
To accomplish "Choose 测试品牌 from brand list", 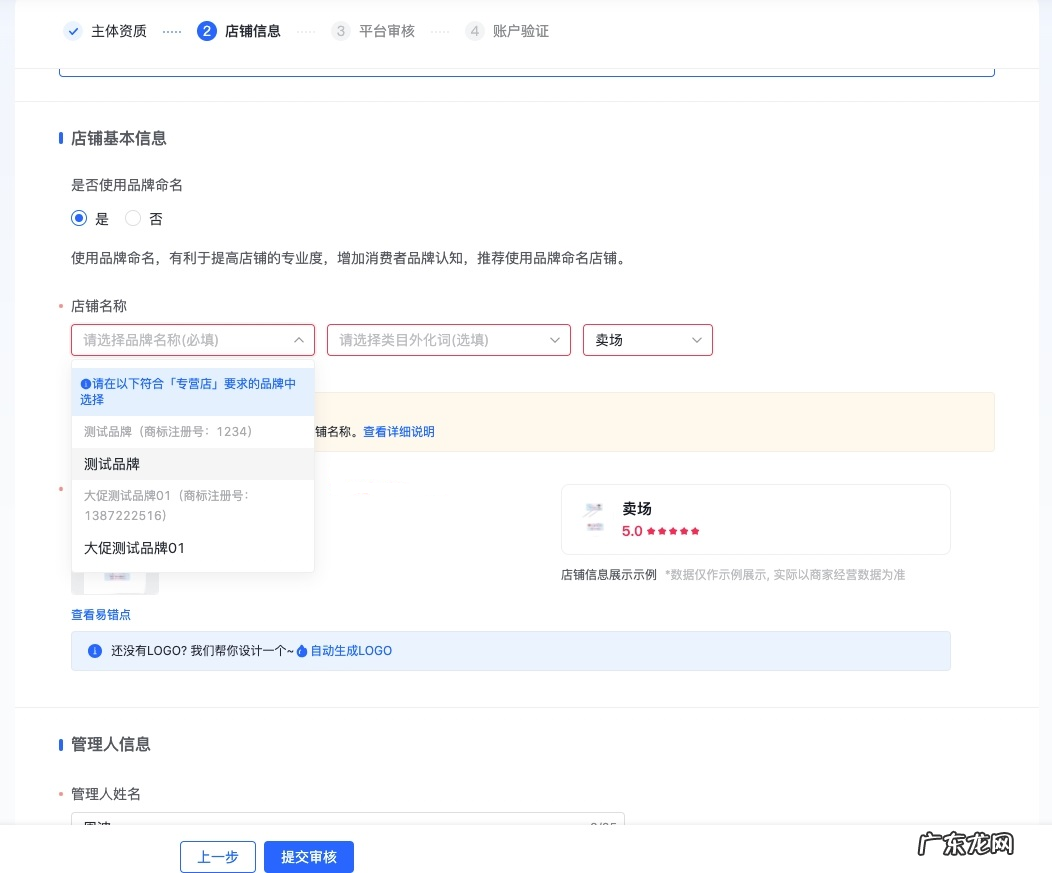I will pos(112,464).
